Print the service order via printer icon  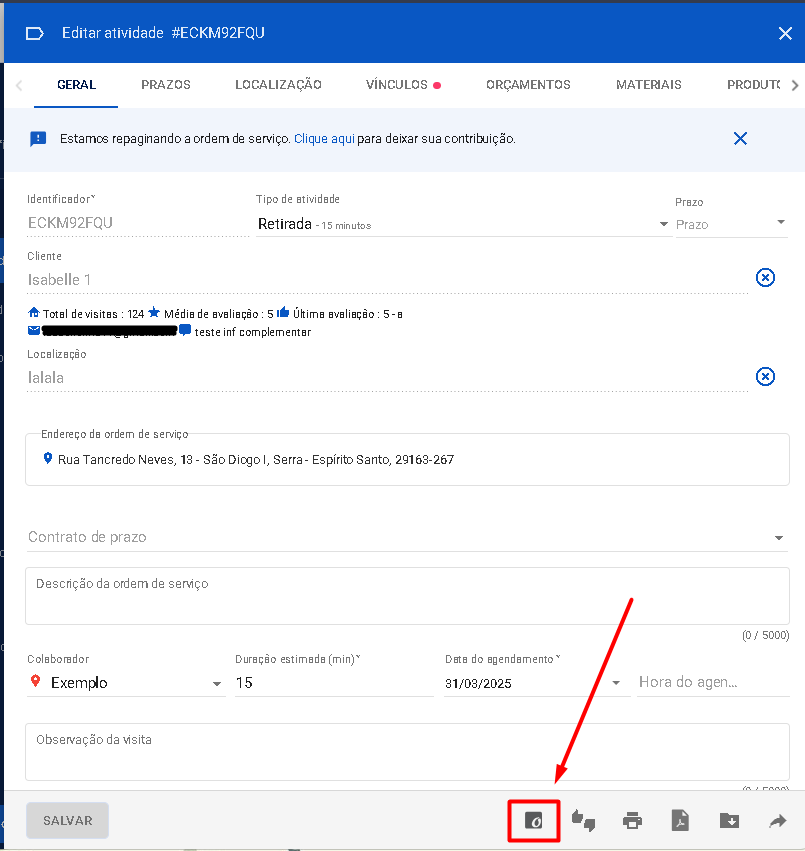point(632,821)
